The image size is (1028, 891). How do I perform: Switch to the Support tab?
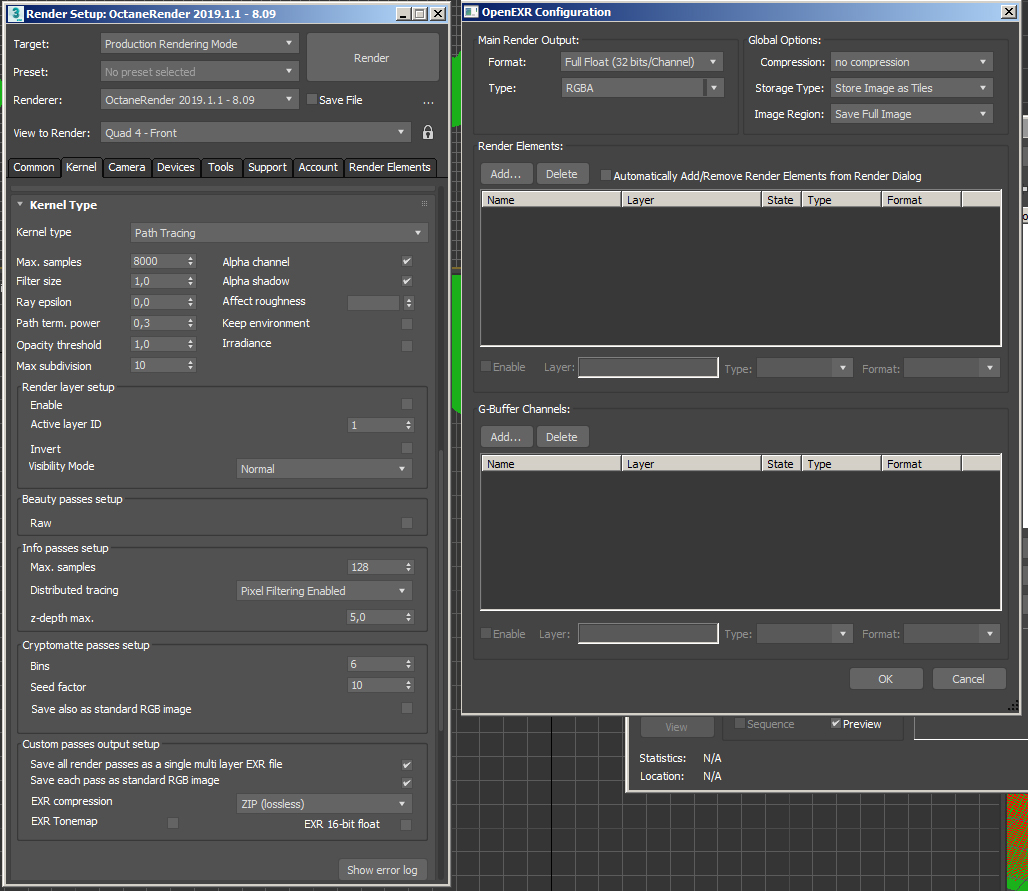(267, 167)
